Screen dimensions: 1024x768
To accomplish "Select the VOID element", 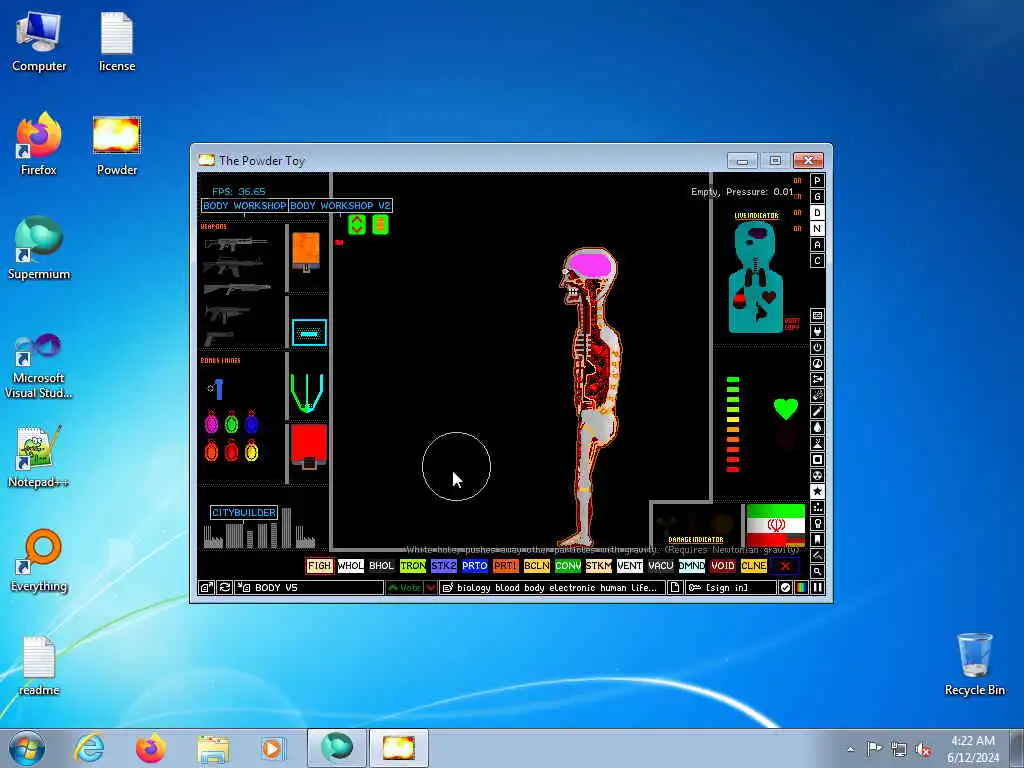I will click(723, 566).
